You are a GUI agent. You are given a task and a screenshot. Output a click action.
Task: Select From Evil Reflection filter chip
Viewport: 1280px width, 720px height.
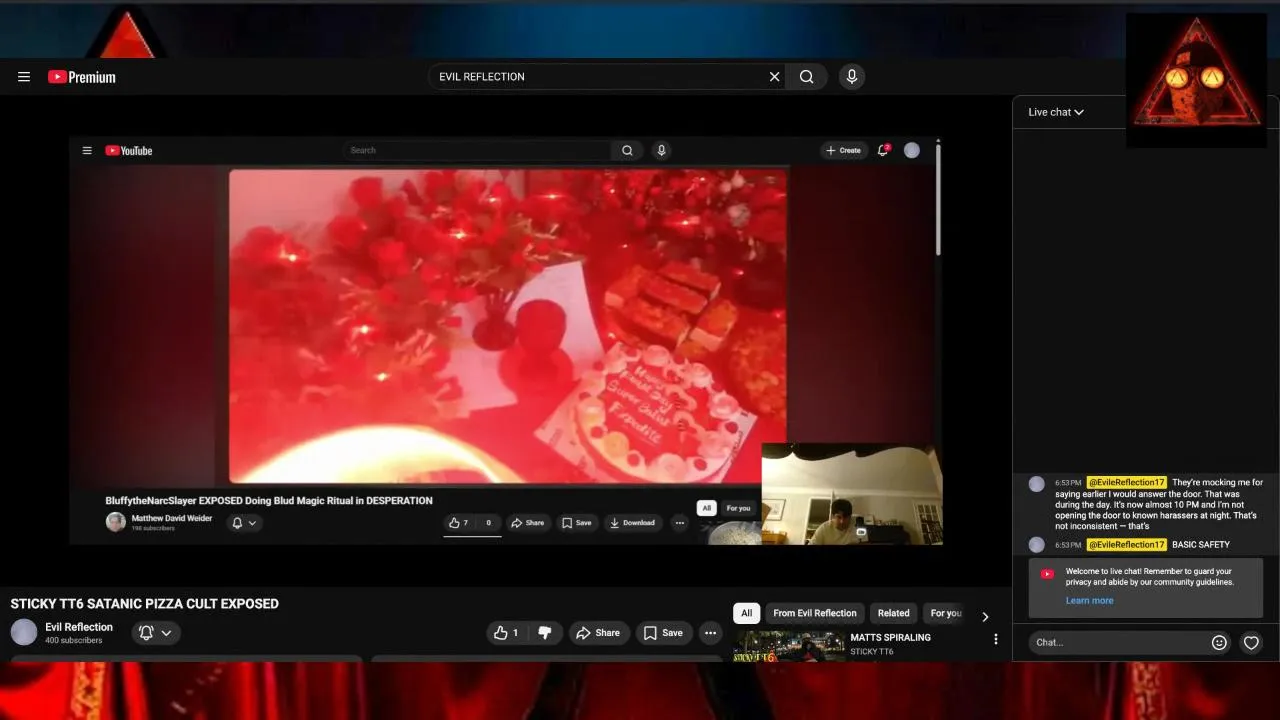pos(815,613)
